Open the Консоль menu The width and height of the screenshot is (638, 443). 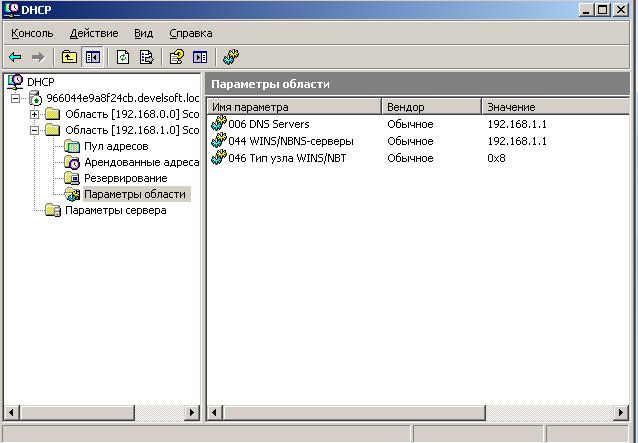pos(32,33)
